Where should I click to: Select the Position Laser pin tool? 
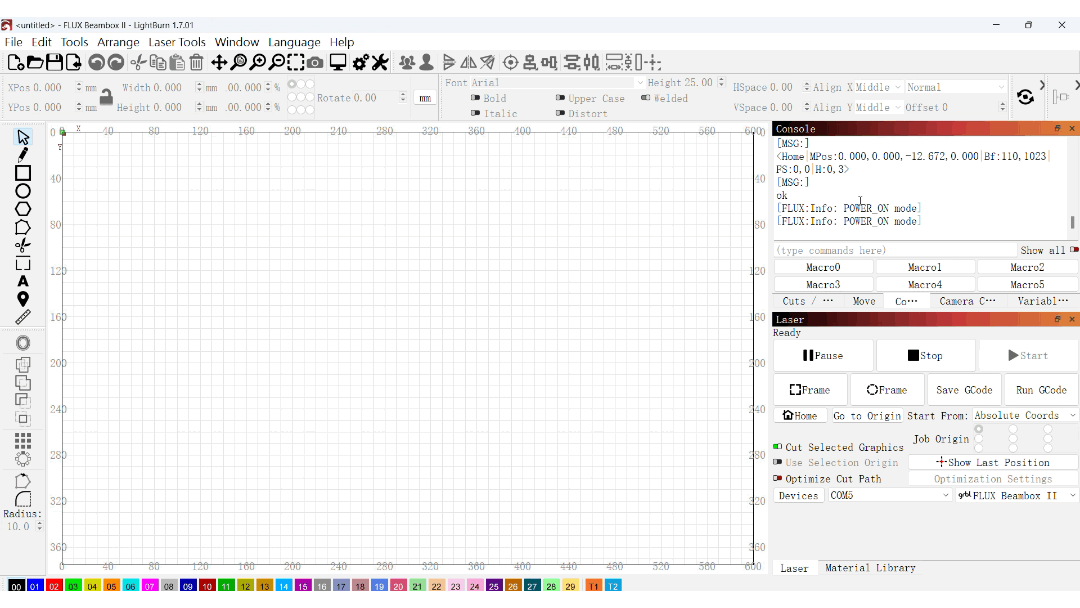pos(23,299)
